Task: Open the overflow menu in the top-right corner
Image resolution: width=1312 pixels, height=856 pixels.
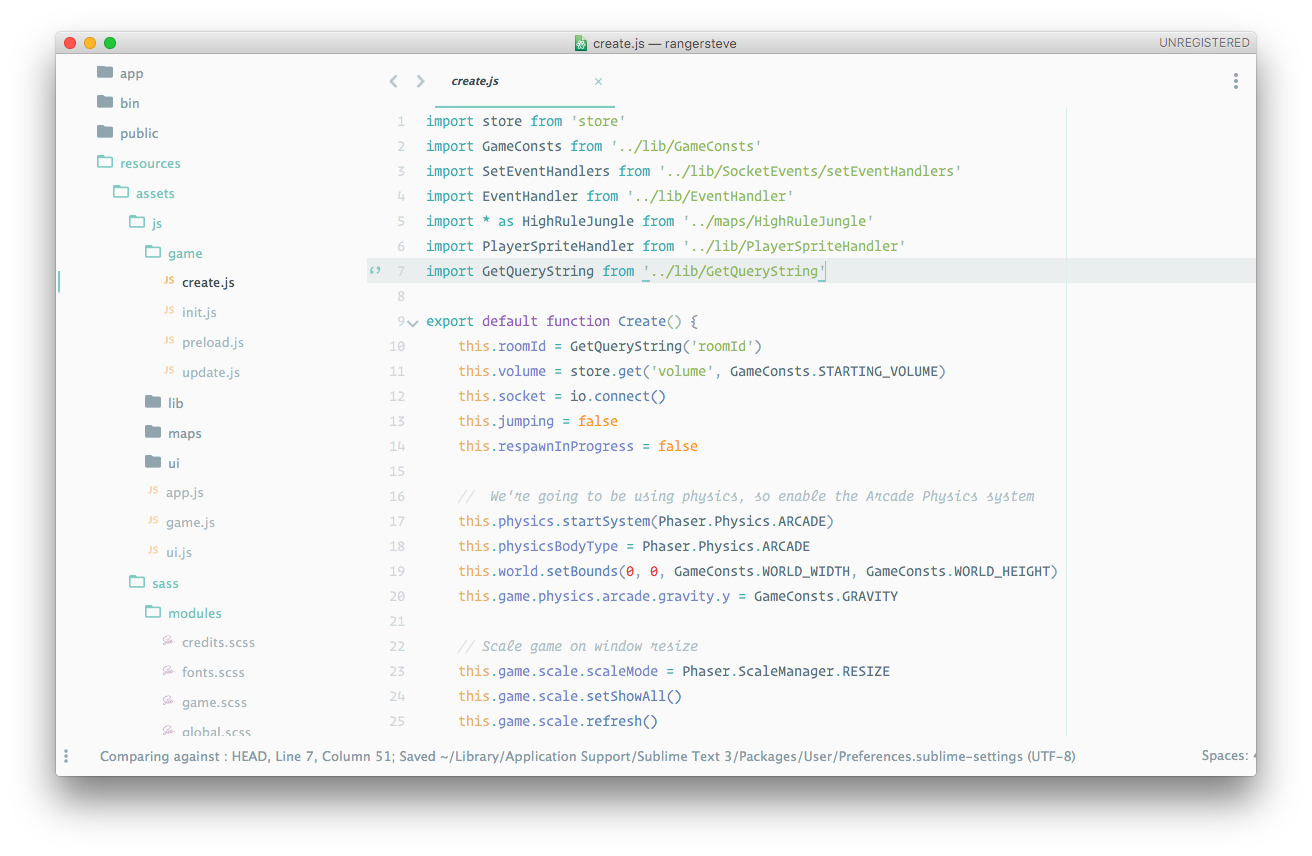Action: click(1236, 80)
